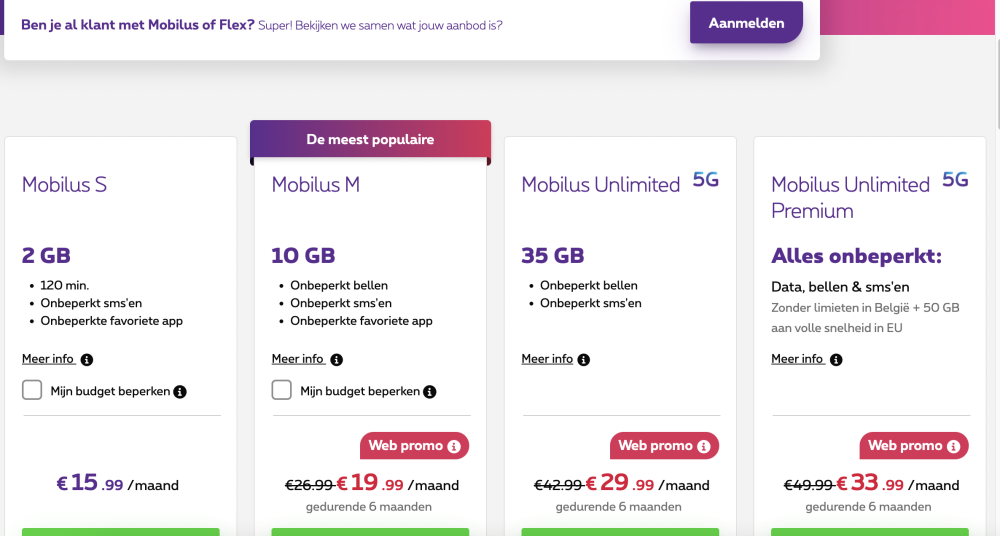Click budget info icon in Mobilus S card
Image resolution: width=1000 pixels, height=536 pixels.
point(180,392)
